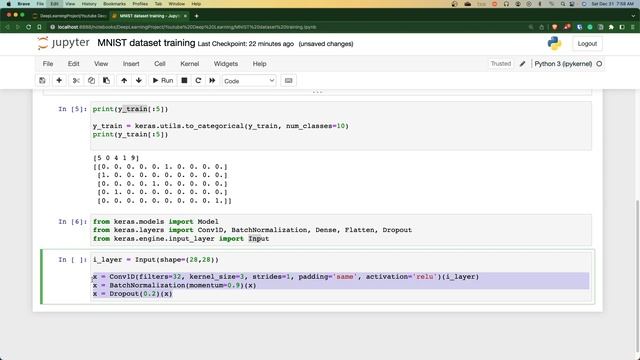The image size is (640, 360).
Task: Close the MNIST dataset training tab
Action: [185, 16]
